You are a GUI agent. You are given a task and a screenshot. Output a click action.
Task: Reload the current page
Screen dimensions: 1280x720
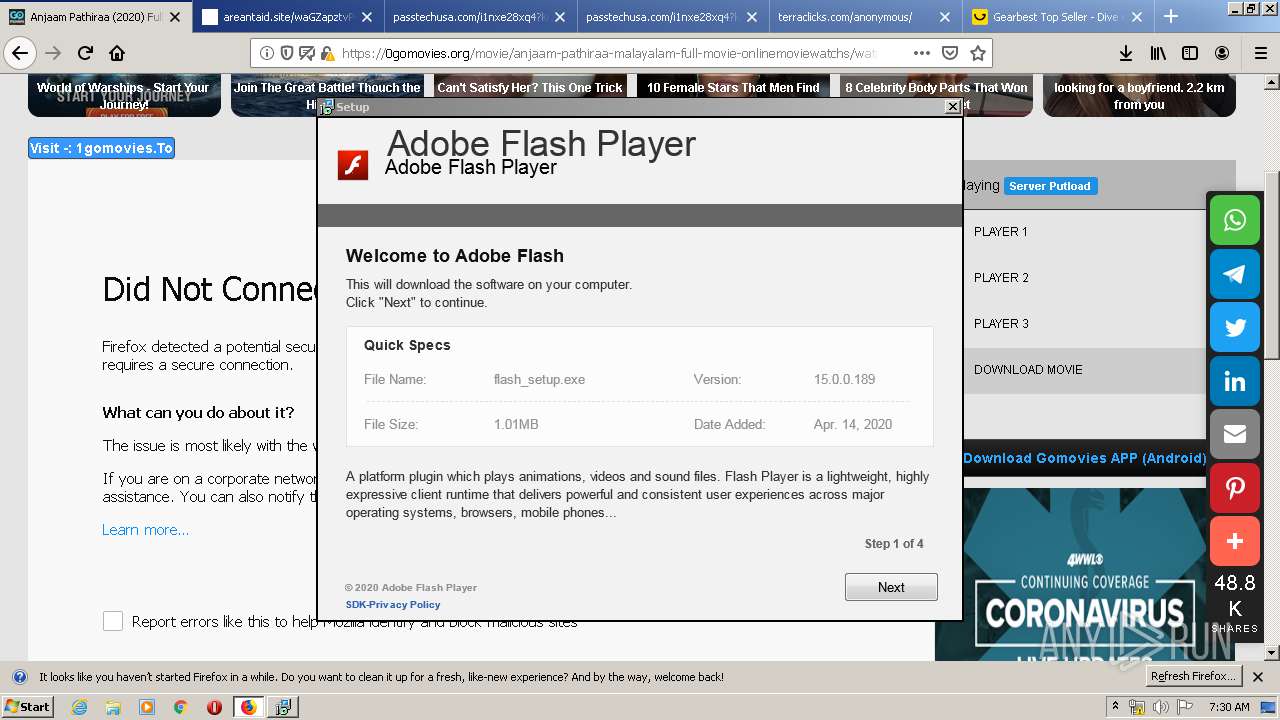(x=85, y=53)
